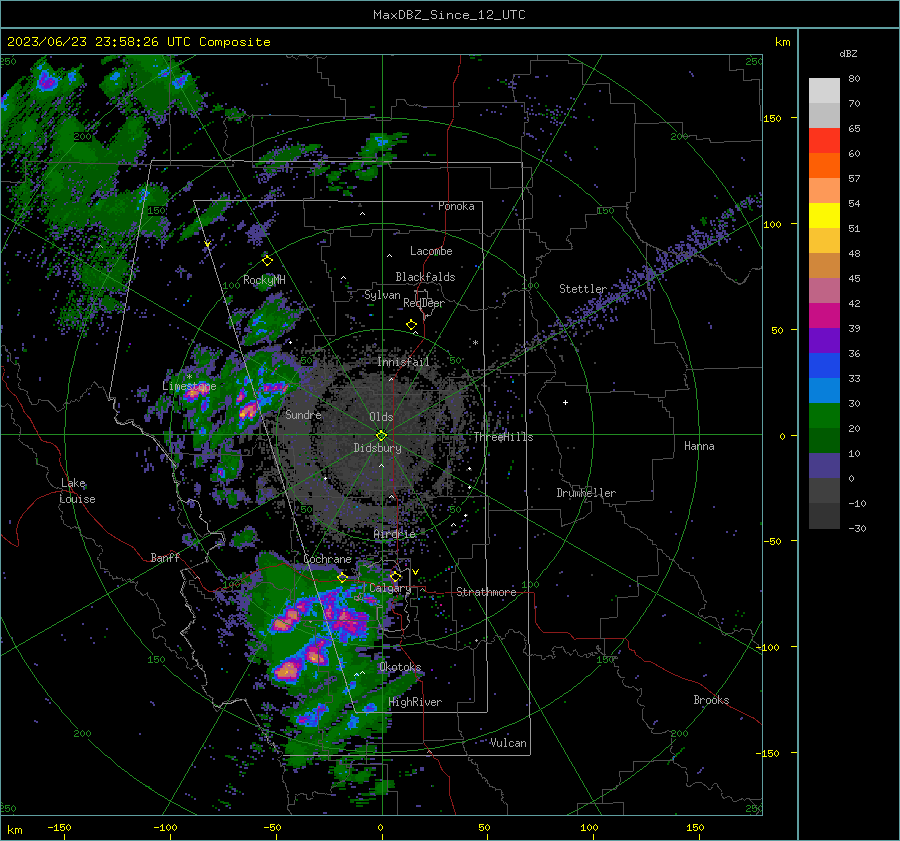Click the dBZ legend heading

coord(848,54)
